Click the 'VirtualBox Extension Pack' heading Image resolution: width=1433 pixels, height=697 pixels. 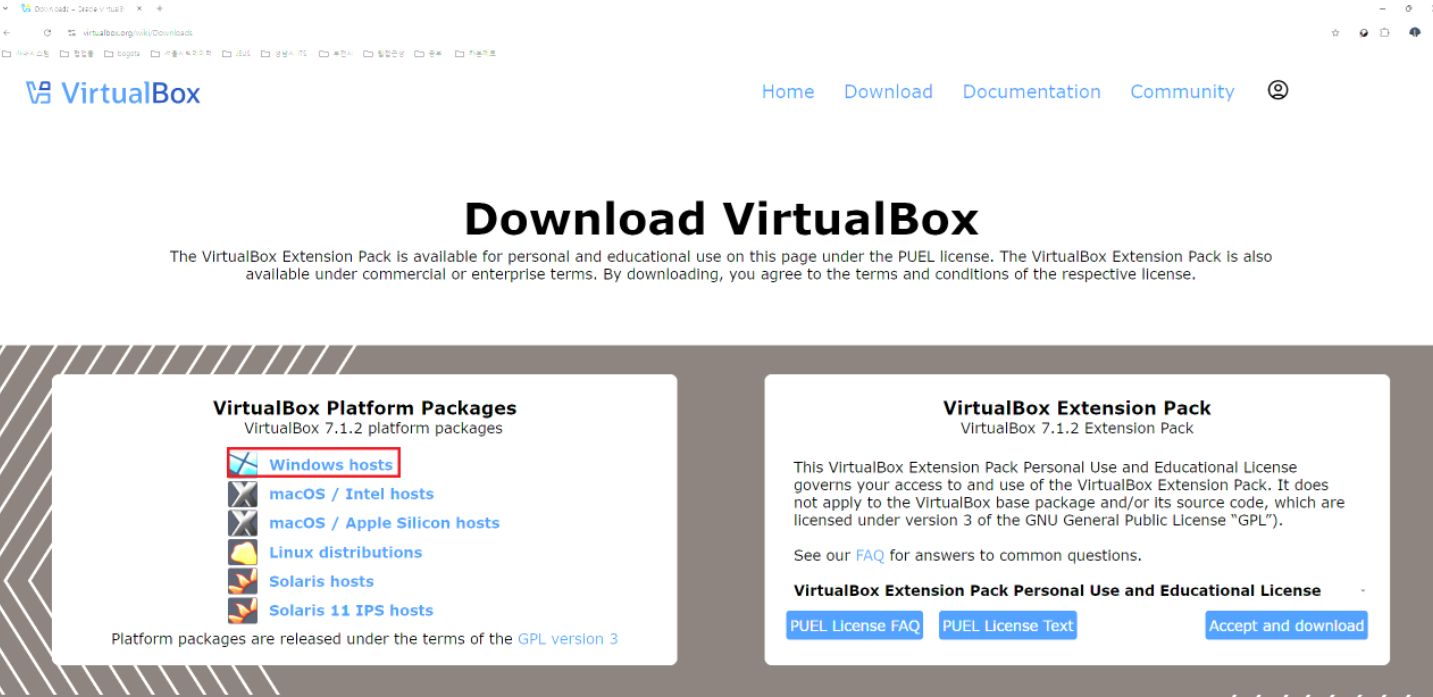click(x=1077, y=407)
